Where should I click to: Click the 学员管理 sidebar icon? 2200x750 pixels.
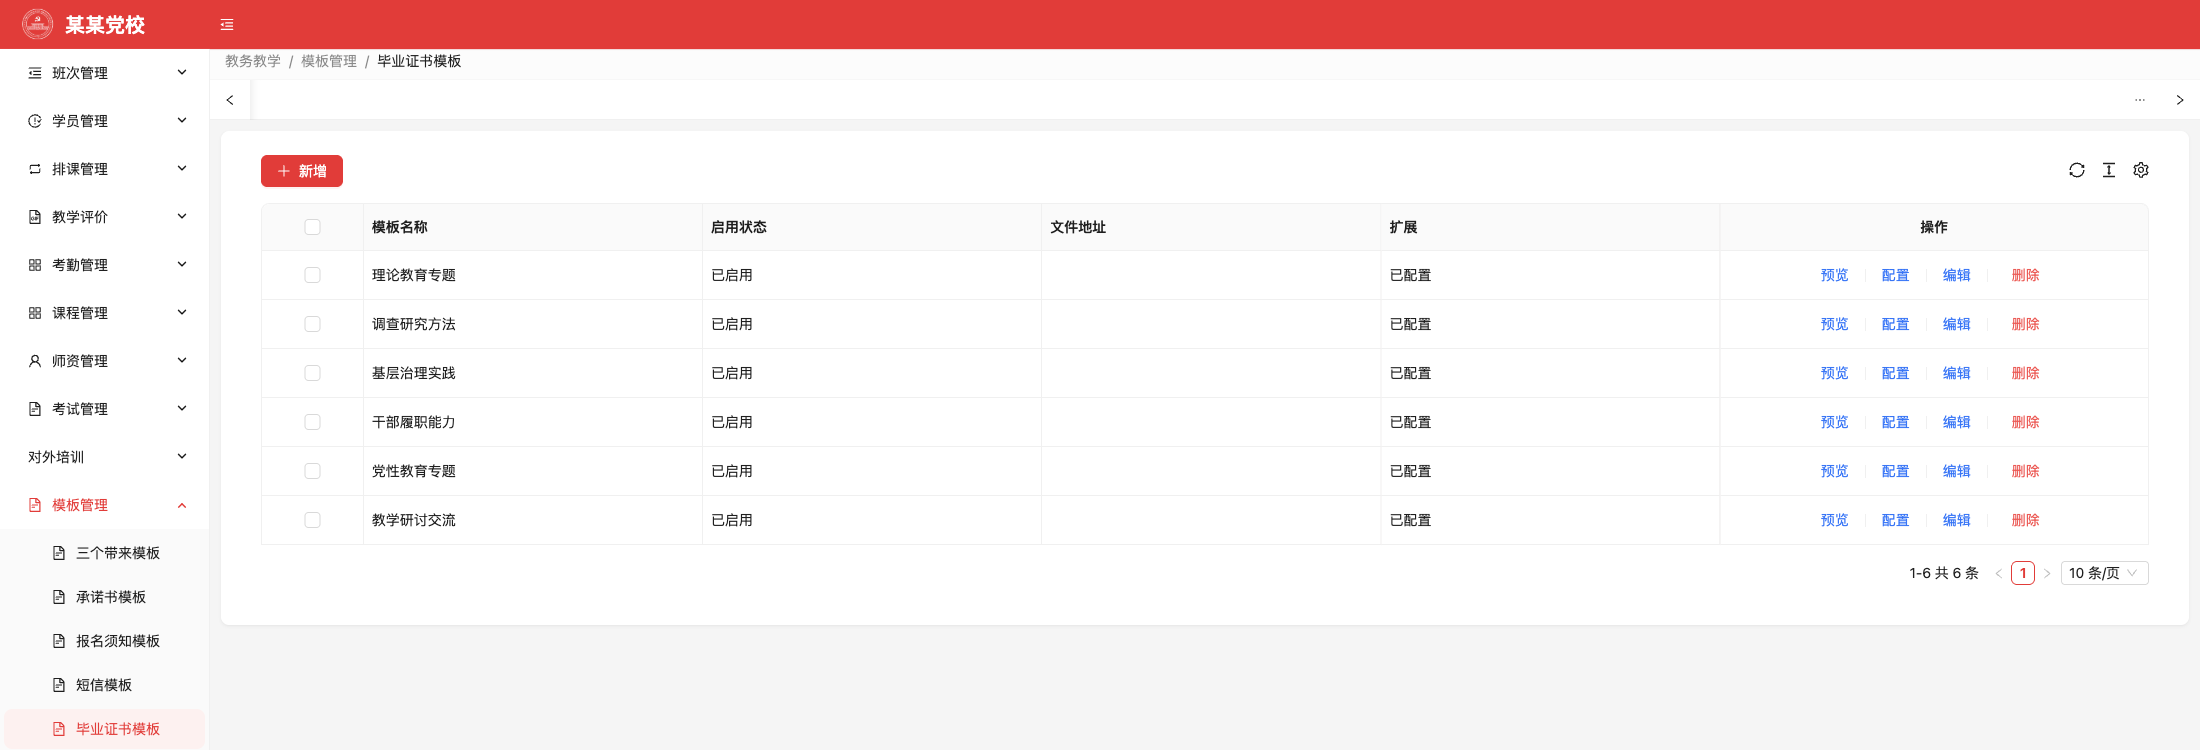click(35, 121)
